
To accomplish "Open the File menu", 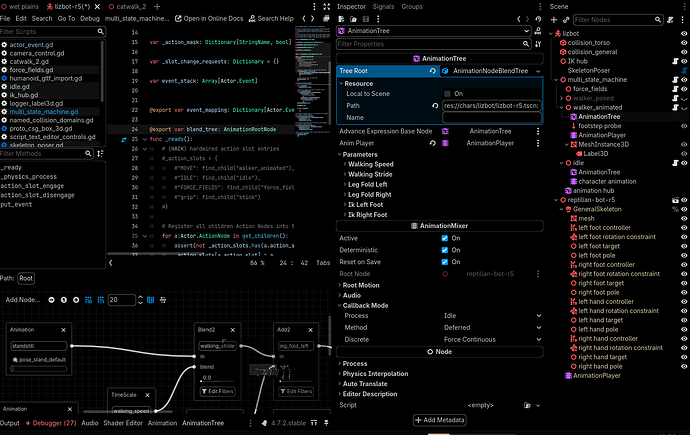I will pyautogui.click(x=5, y=18).
